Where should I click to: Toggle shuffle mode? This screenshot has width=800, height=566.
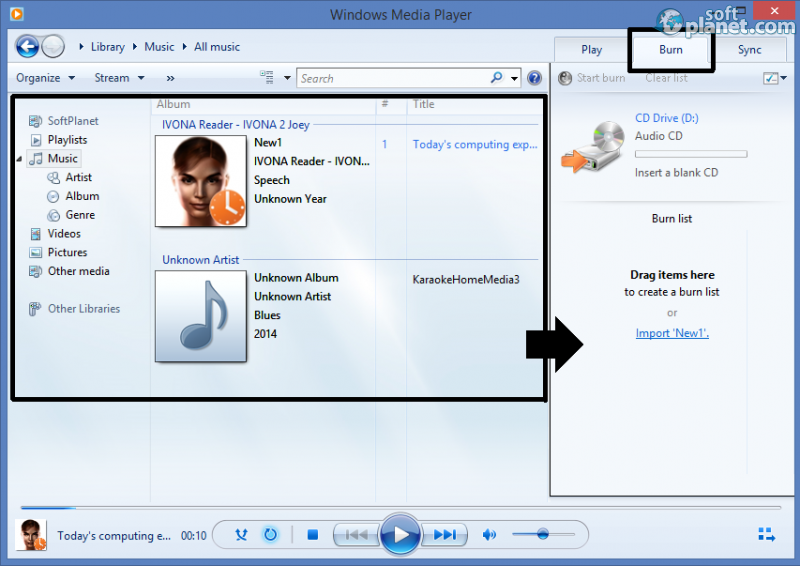point(241,534)
